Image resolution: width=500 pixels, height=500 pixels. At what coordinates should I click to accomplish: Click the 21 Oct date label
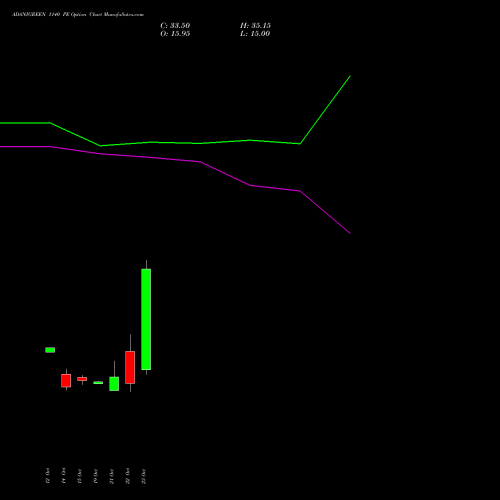pos(111,476)
